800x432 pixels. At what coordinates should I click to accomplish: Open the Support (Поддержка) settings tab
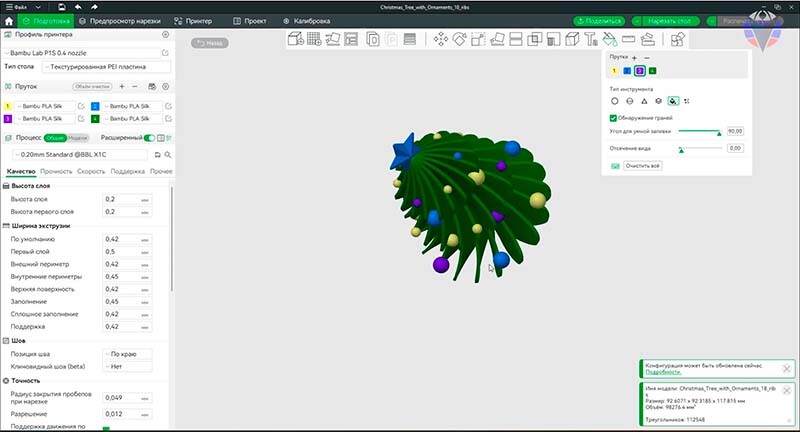(128, 171)
